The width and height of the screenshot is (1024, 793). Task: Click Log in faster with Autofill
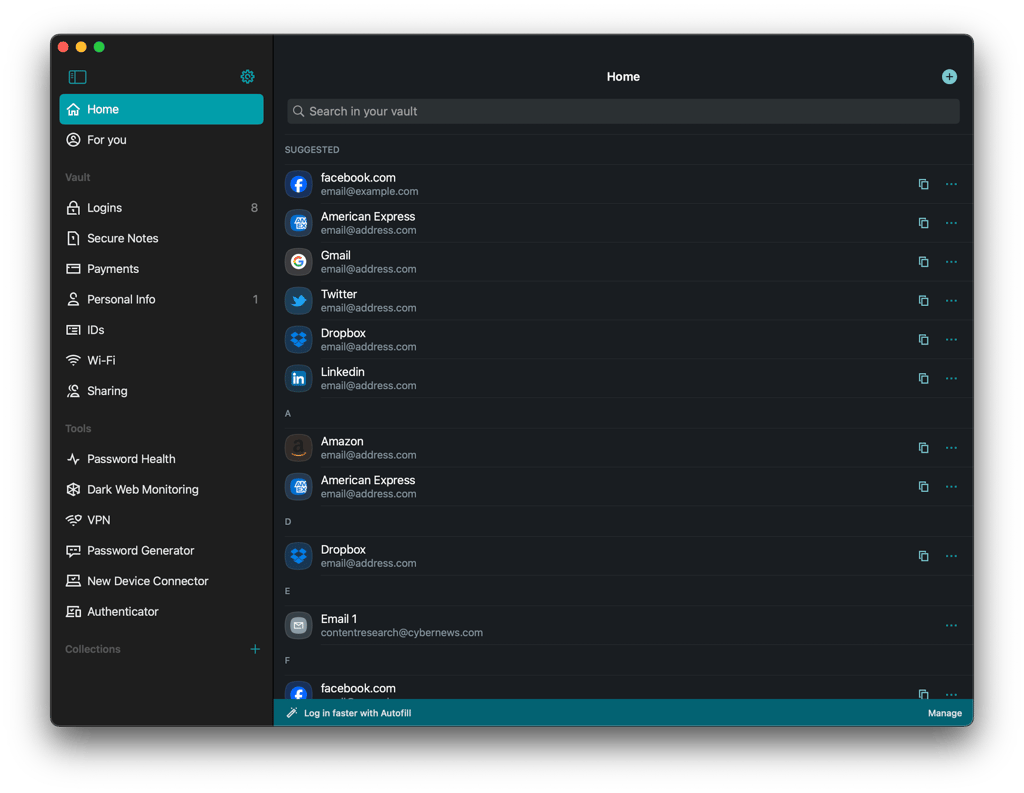pyautogui.click(x=357, y=713)
